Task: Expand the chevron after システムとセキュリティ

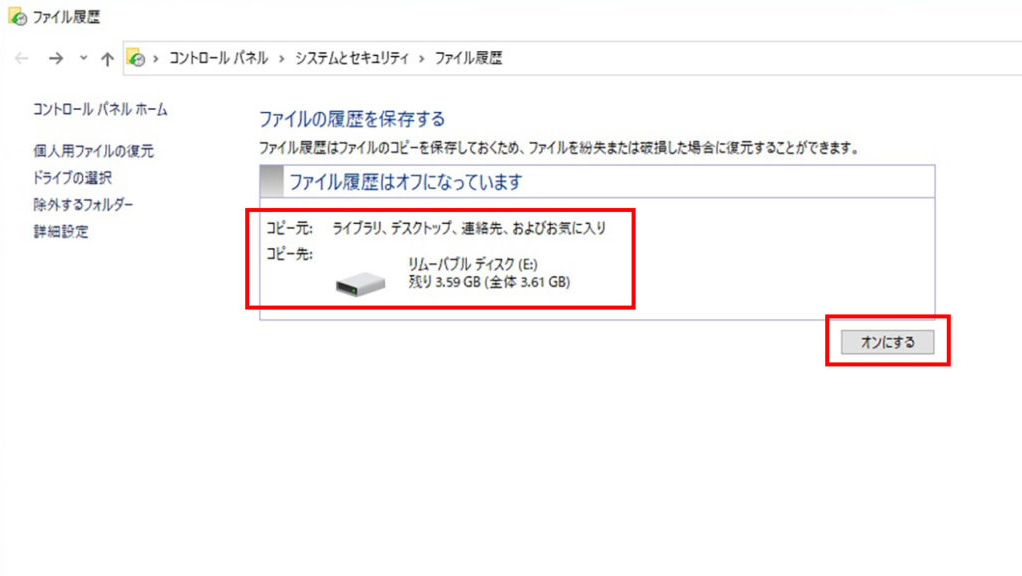Action: [422, 59]
